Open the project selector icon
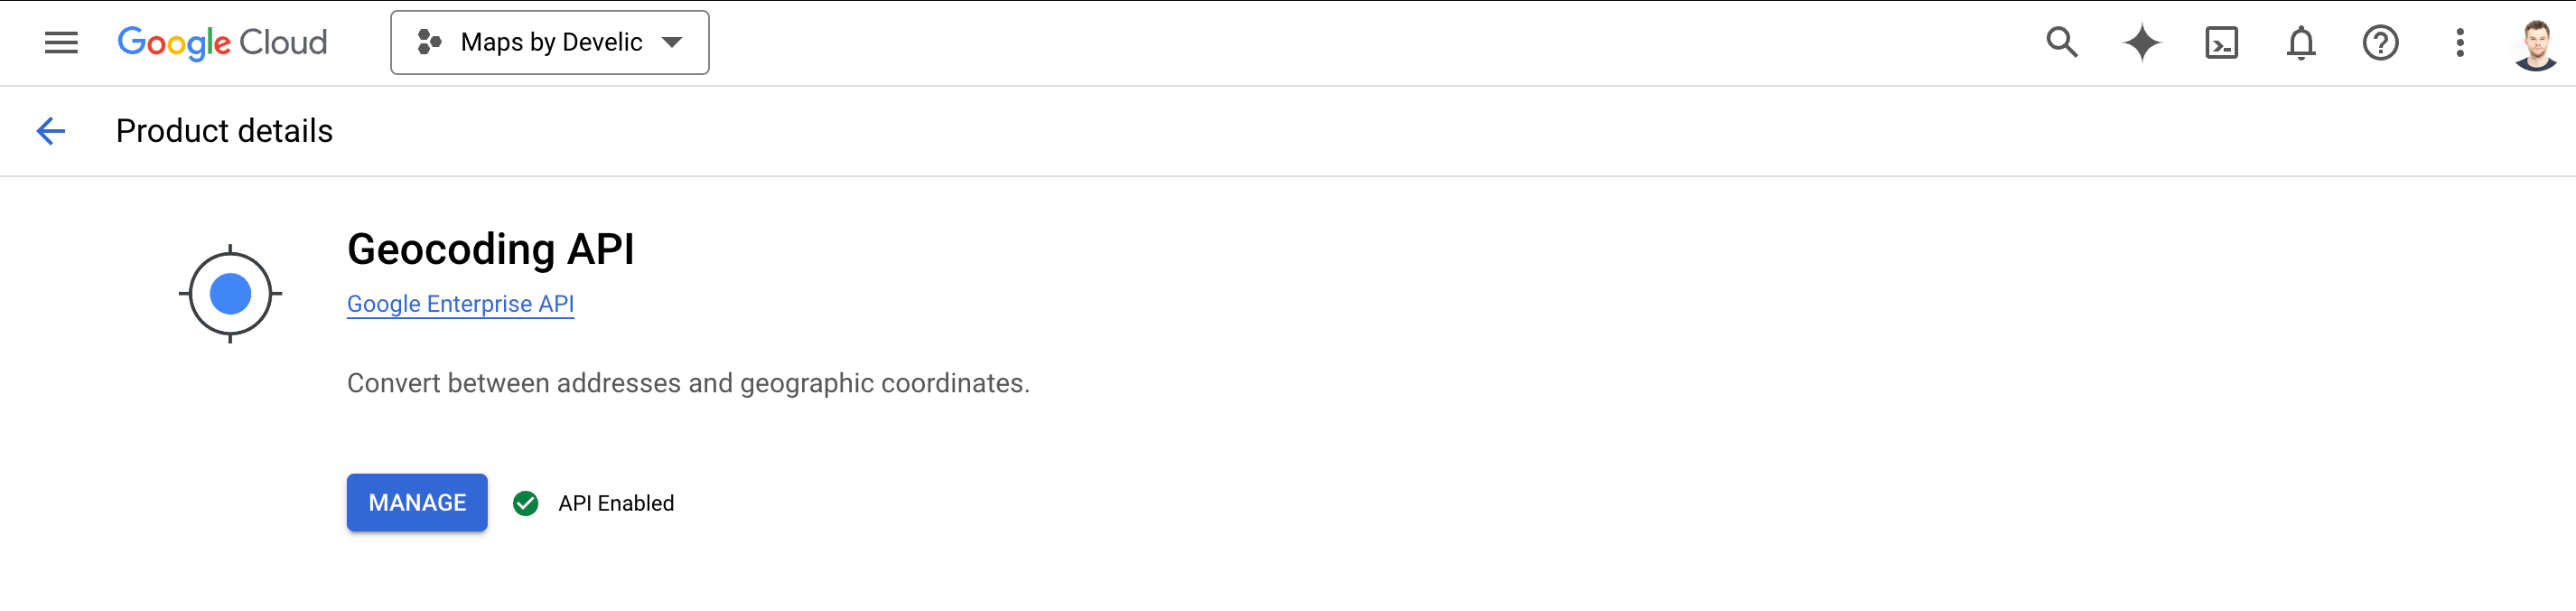The image size is (2576, 611). coord(430,42)
